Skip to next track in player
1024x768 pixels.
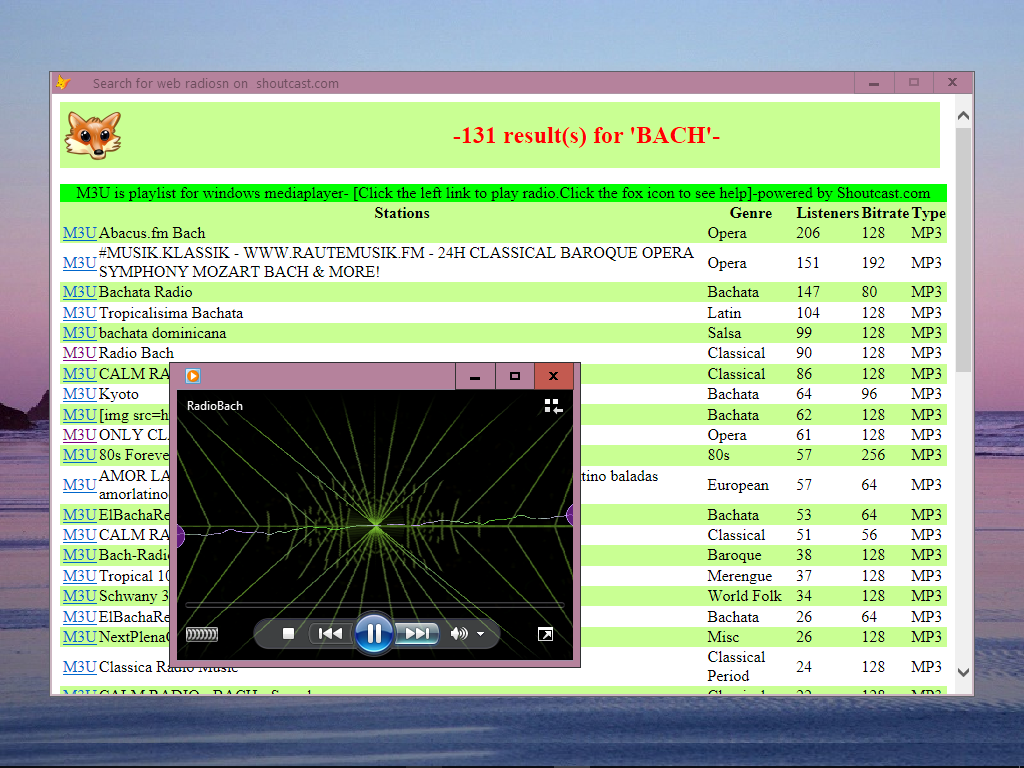417,633
